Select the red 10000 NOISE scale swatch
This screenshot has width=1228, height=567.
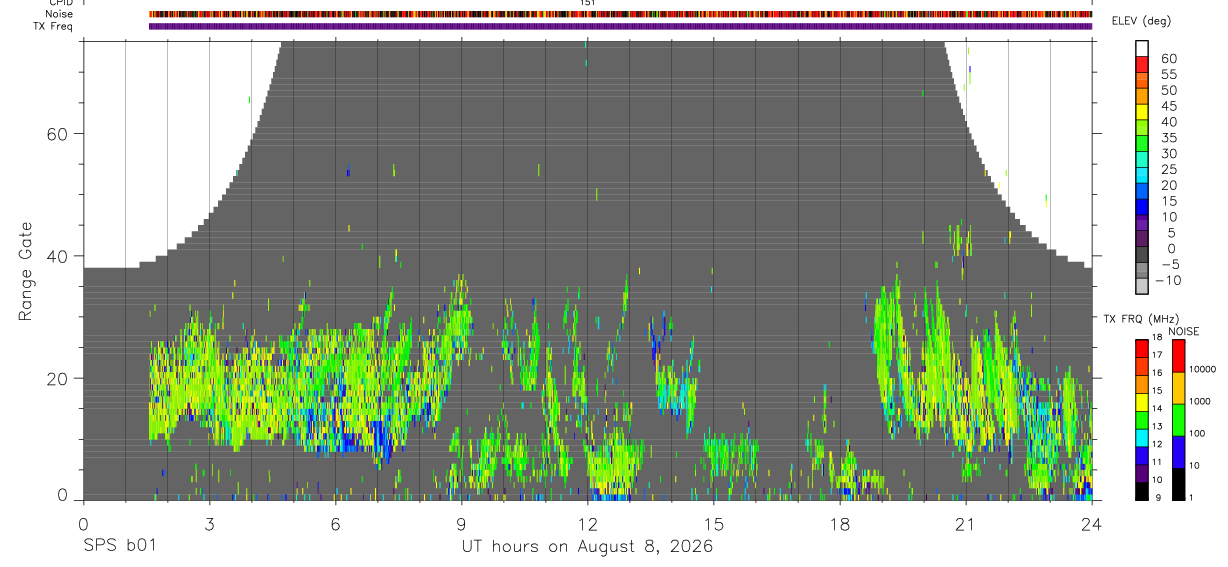click(1178, 356)
